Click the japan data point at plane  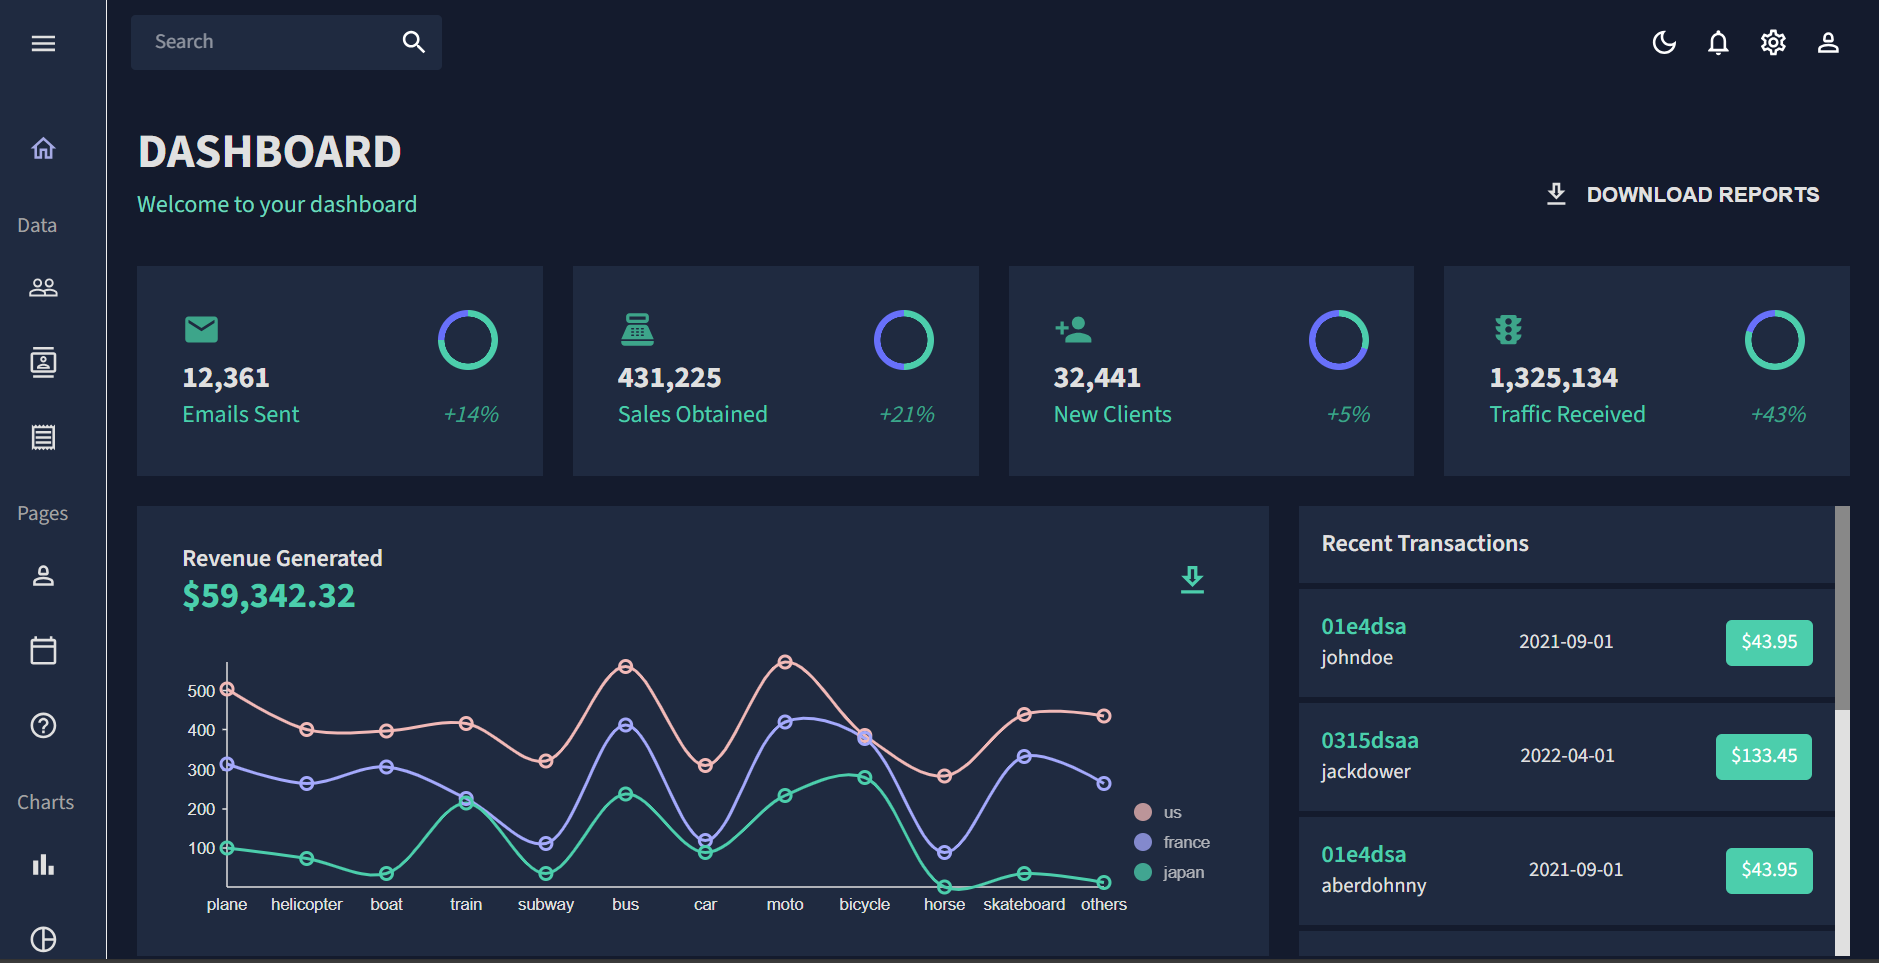coord(227,848)
